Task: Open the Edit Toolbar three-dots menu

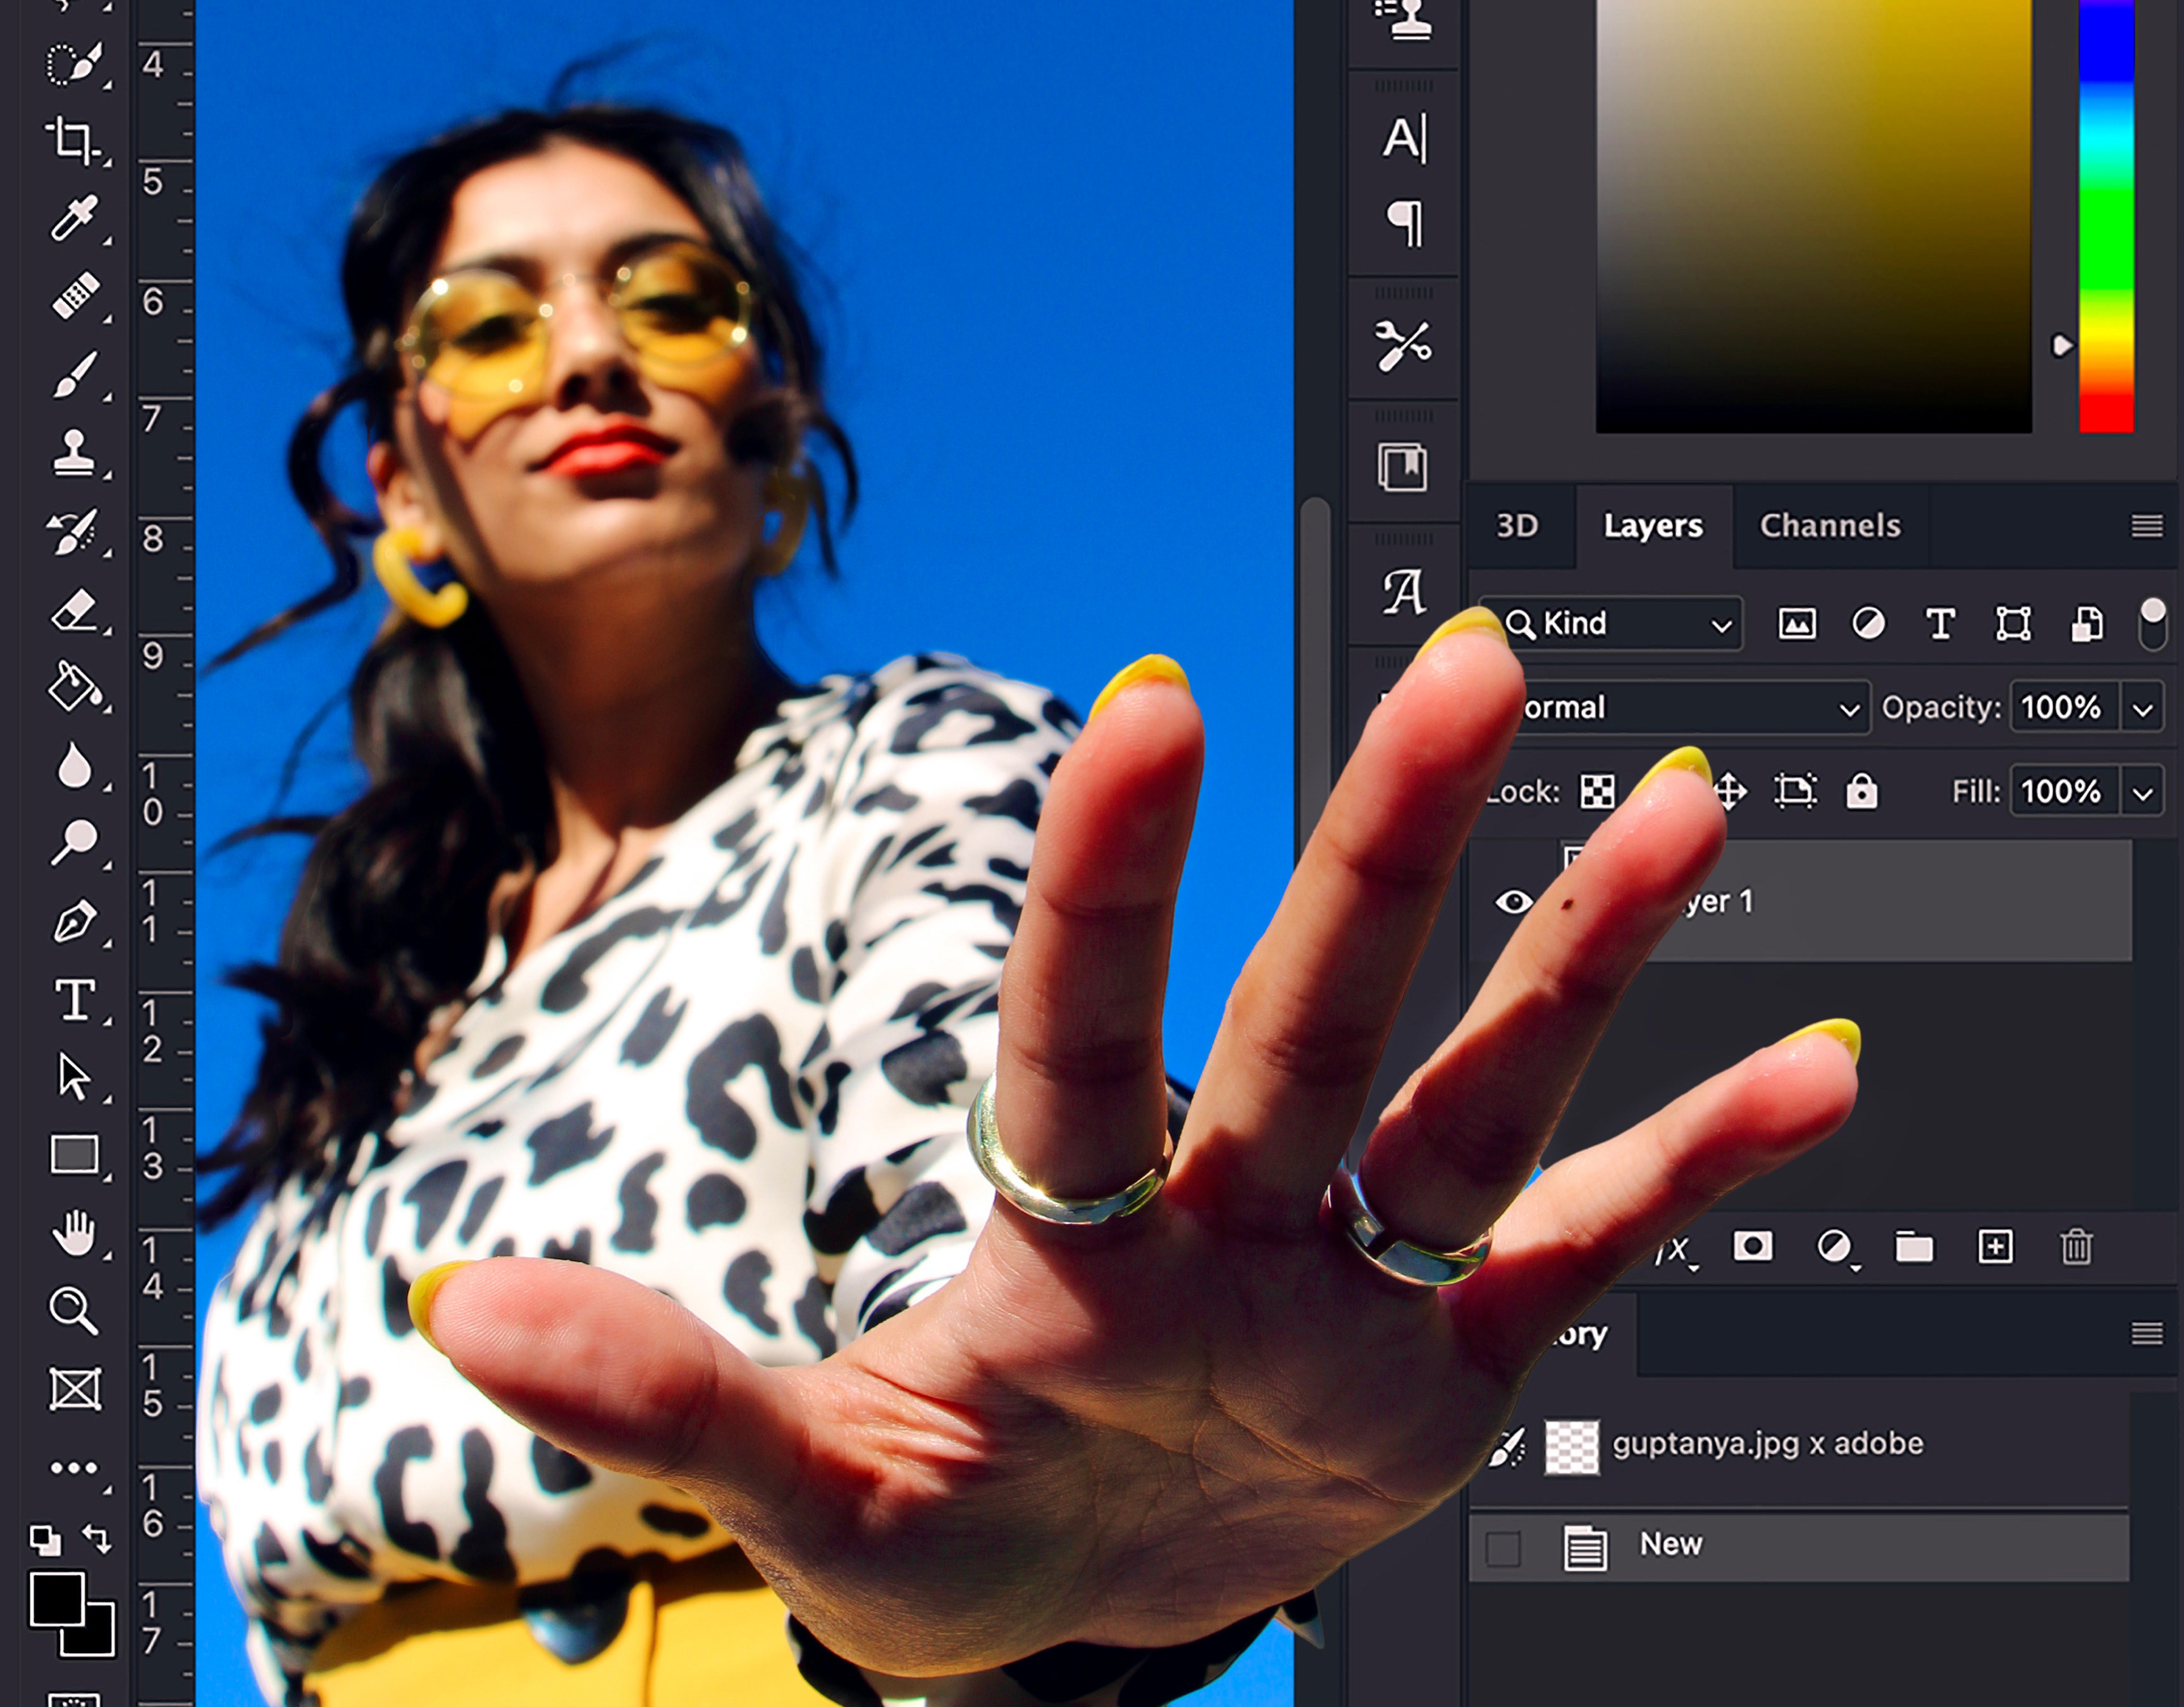Action: coord(74,1468)
